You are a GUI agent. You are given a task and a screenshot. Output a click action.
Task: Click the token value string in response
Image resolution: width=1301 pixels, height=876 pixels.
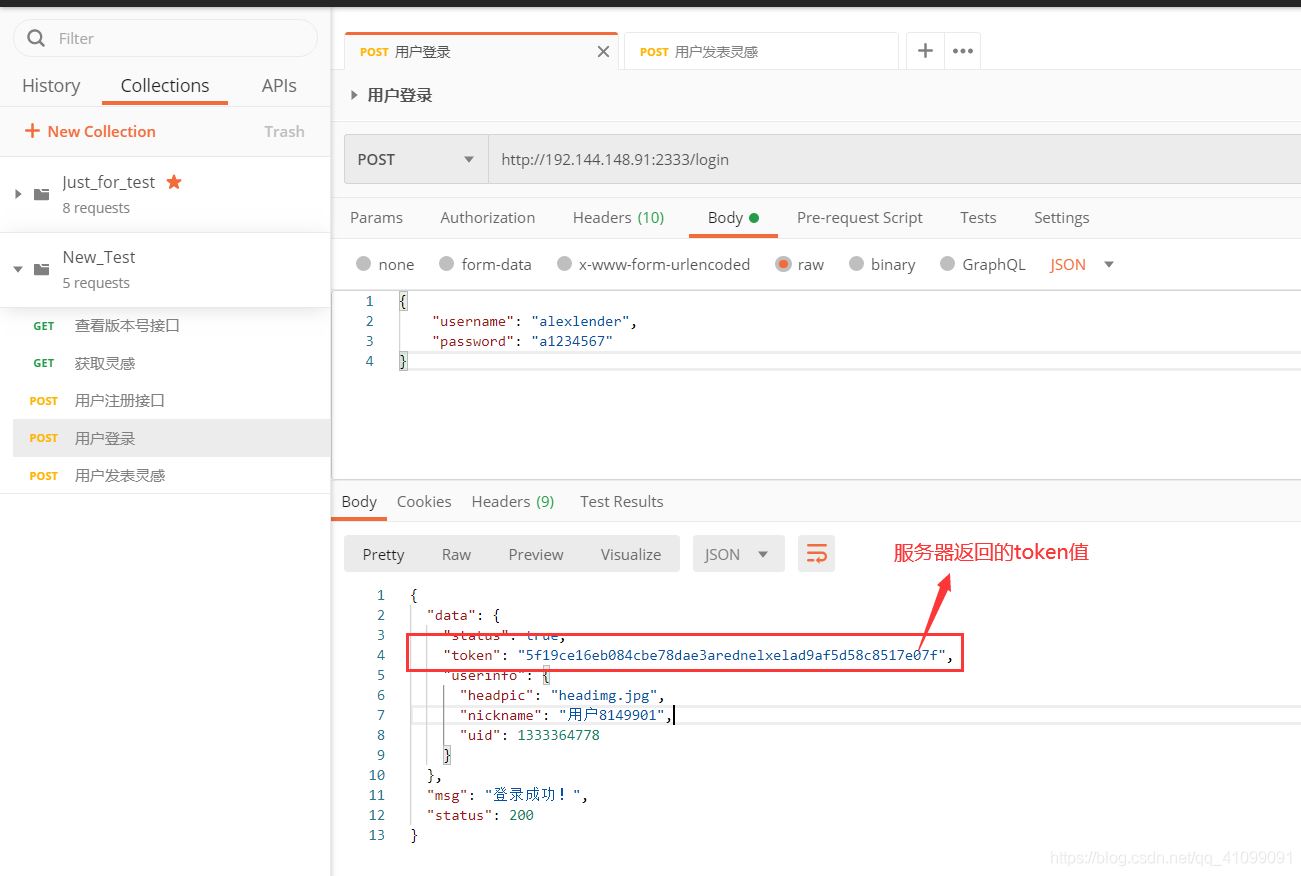(731, 655)
